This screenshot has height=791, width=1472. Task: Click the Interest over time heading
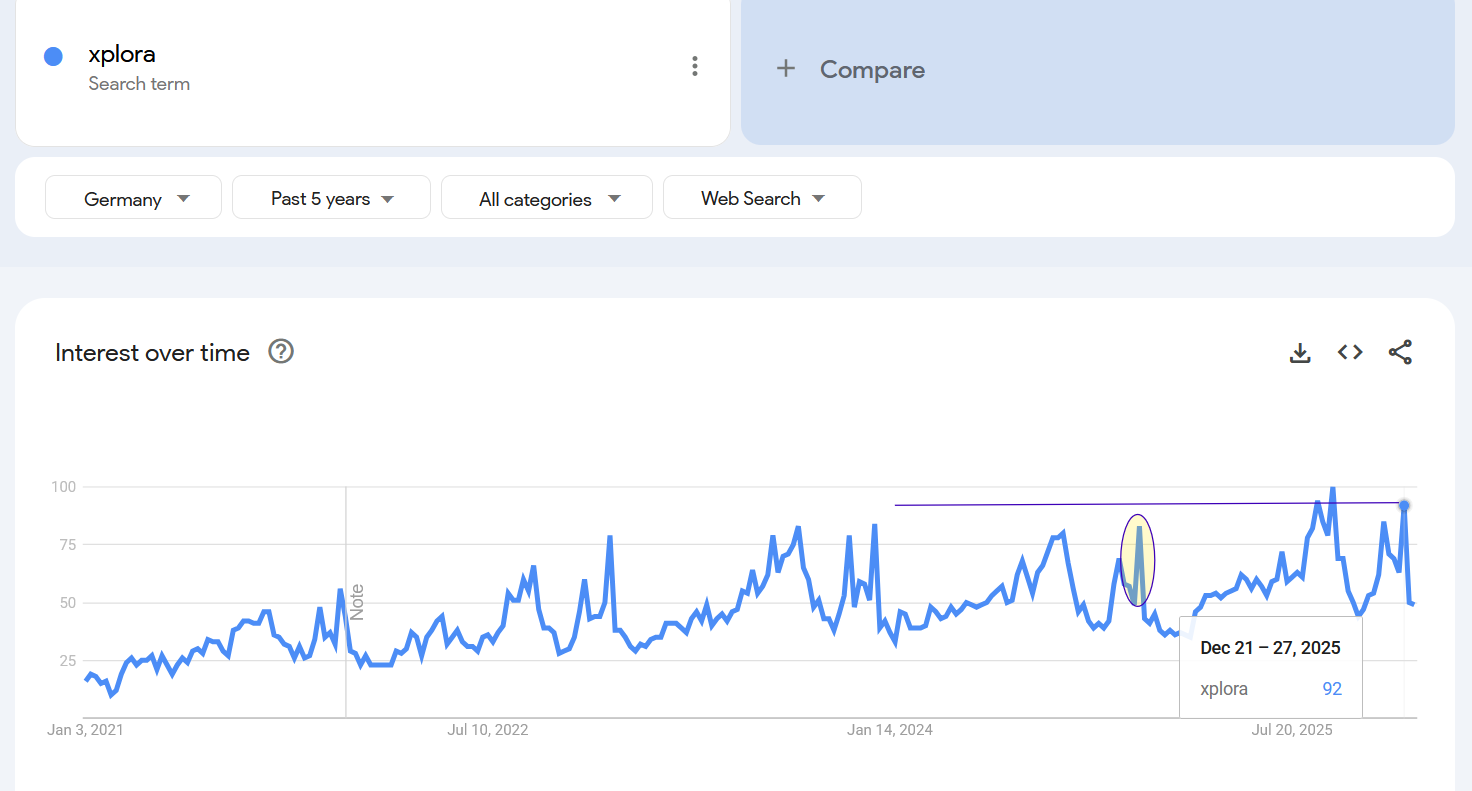coord(152,353)
